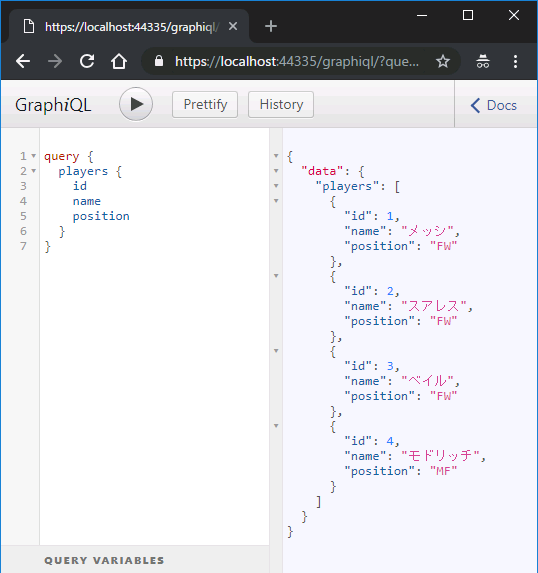Click the Prettify button

coord(205,105)
